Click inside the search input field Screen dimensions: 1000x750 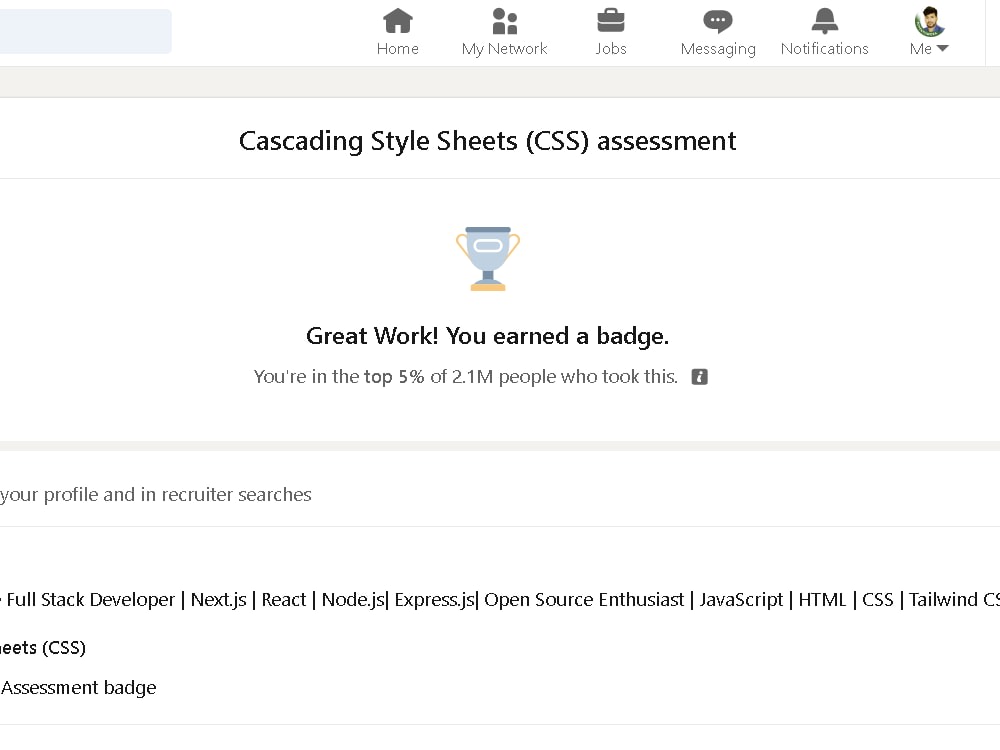coord(85,31)
